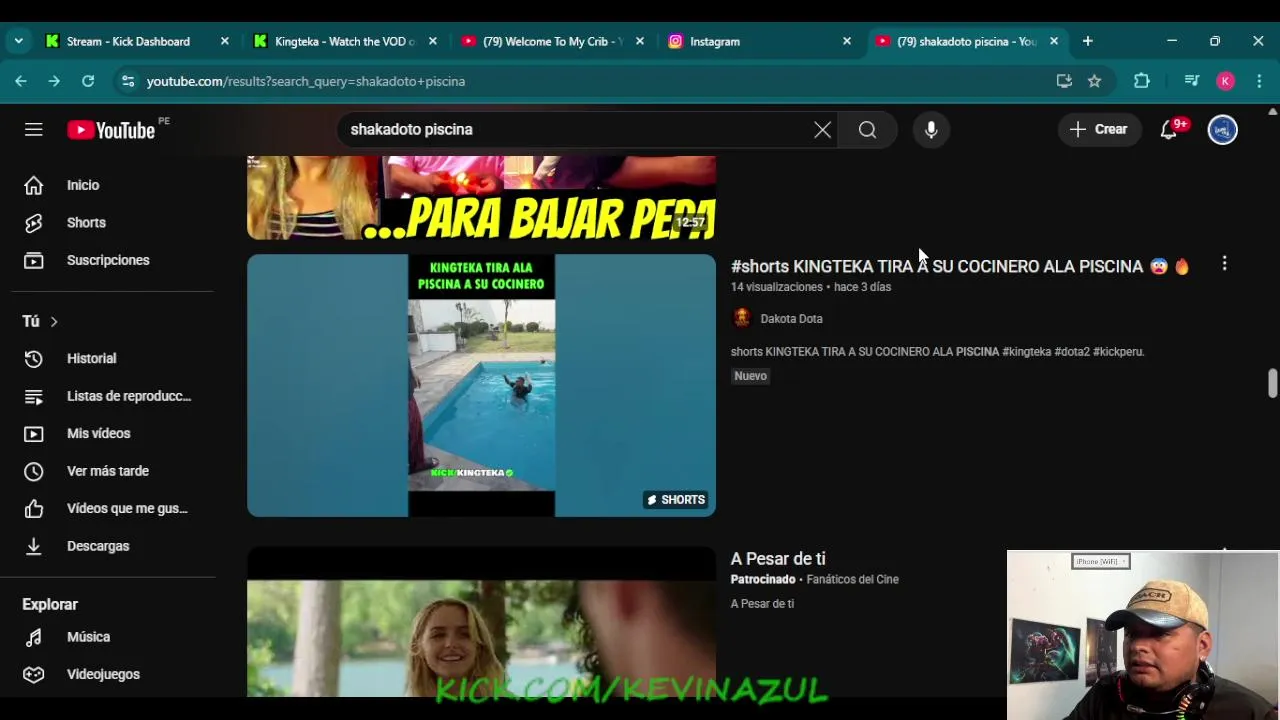Click the youtube.com address bar URL

coord(305,81)
